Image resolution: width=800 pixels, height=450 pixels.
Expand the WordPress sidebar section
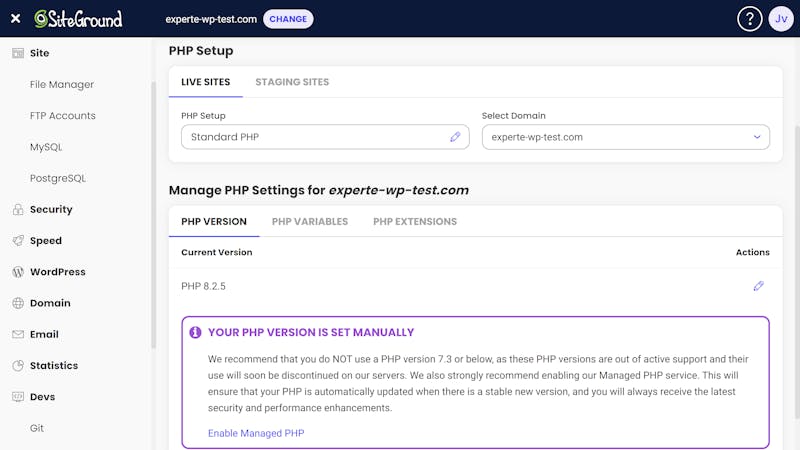coord(58,272)
